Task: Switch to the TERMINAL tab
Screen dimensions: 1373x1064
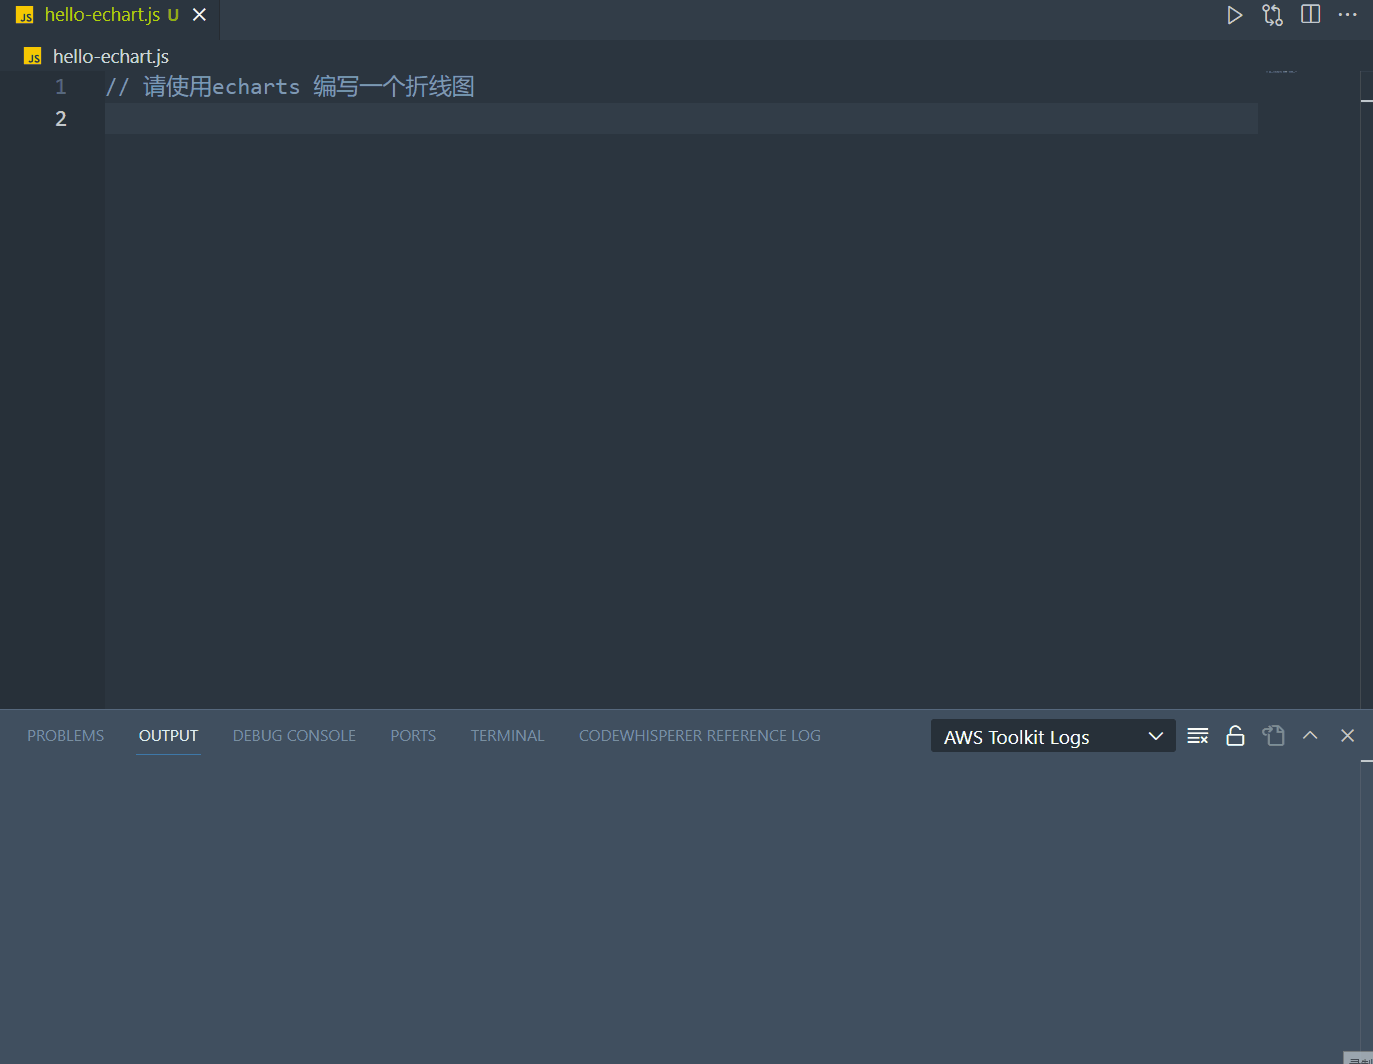Action: [x=507, y=736]
